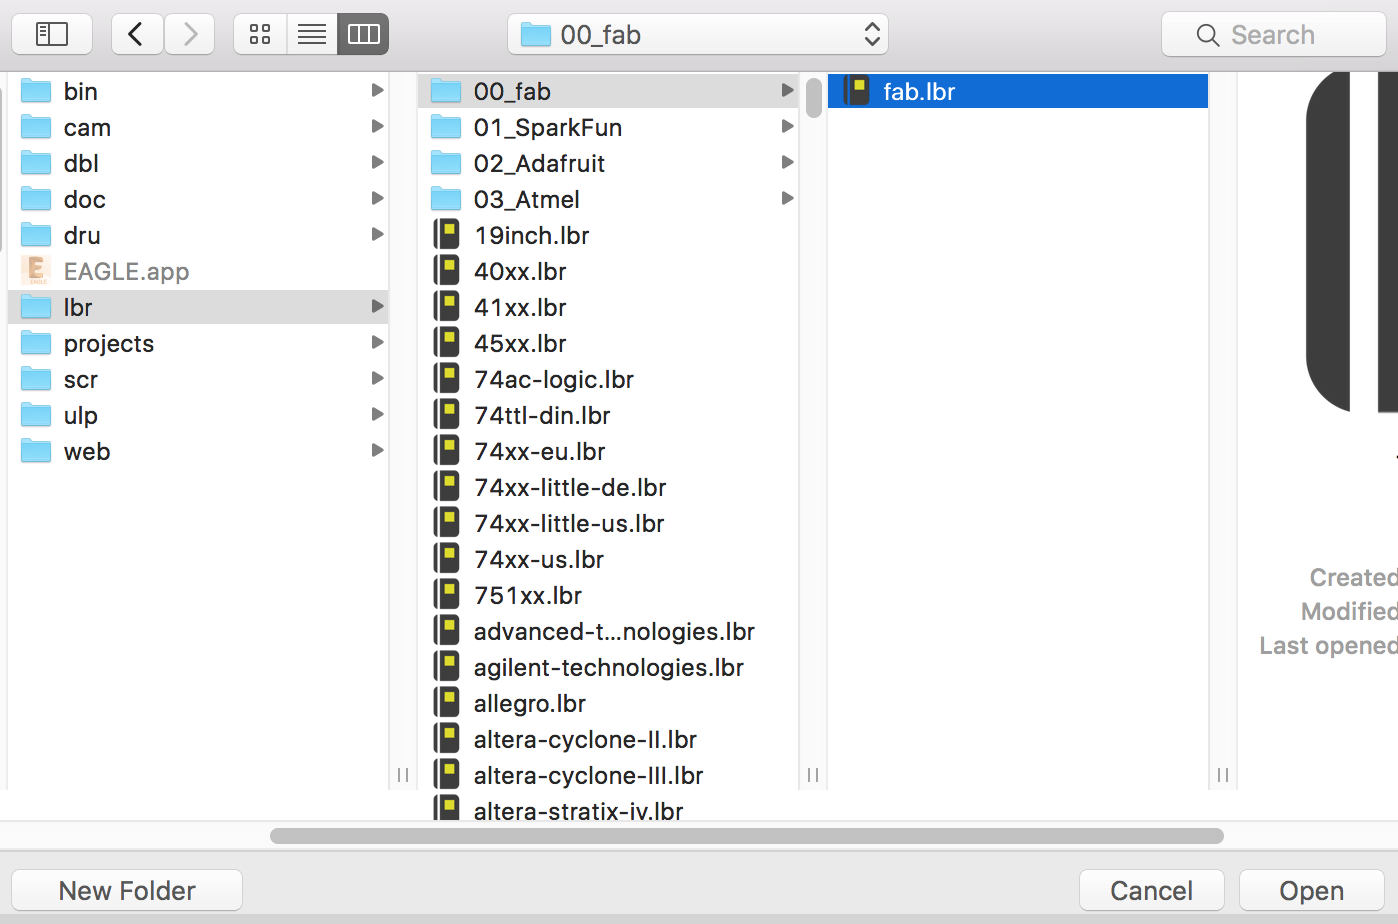Viewport: 1398px width, 924px height.
Task: Expand the 01_SparkFun folder disclosure arrow
Action: (x=787, y=126)
